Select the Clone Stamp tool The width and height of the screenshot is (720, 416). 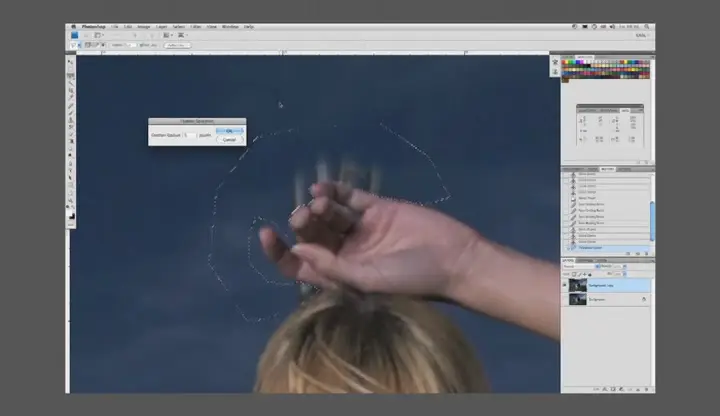point(71,120)
